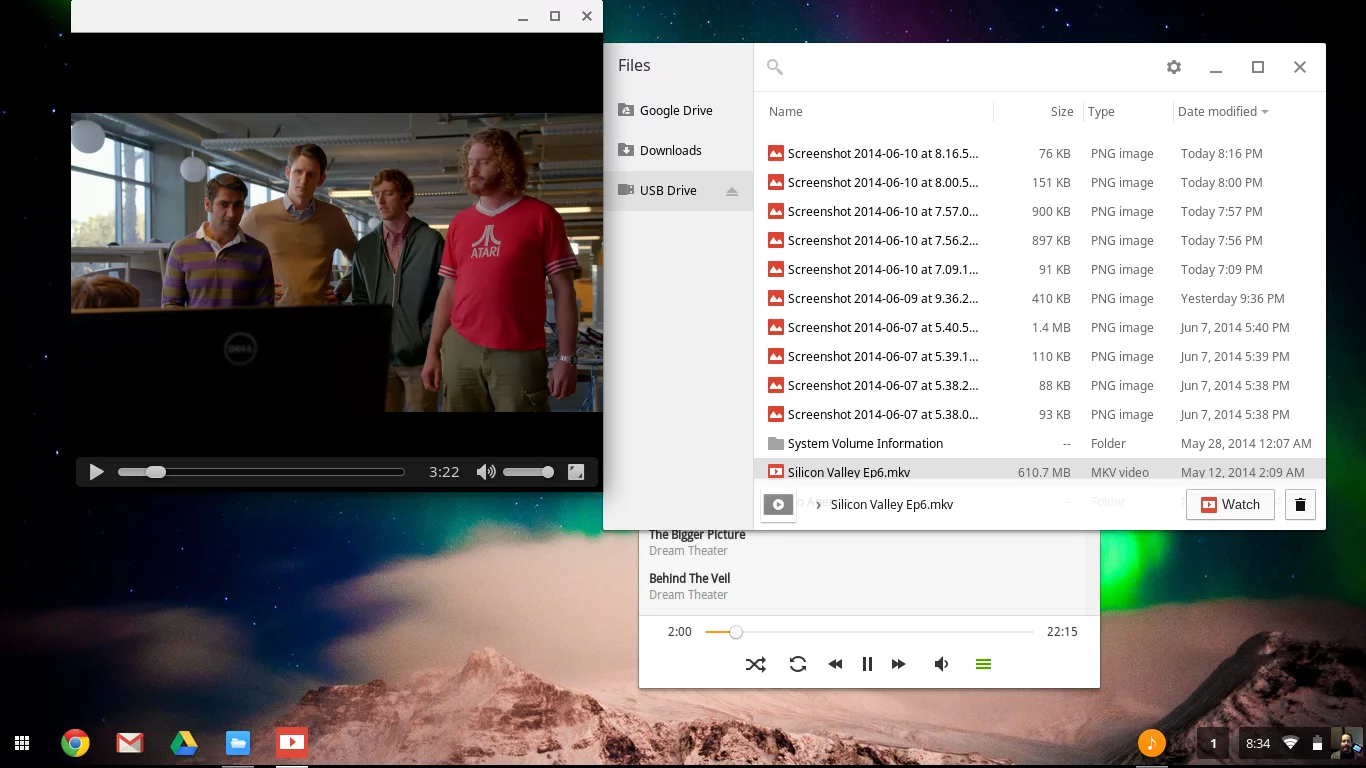The height and width of the screenshot is (768, 1366).
Task: Open search in the Files app
Action: (774, 66)
